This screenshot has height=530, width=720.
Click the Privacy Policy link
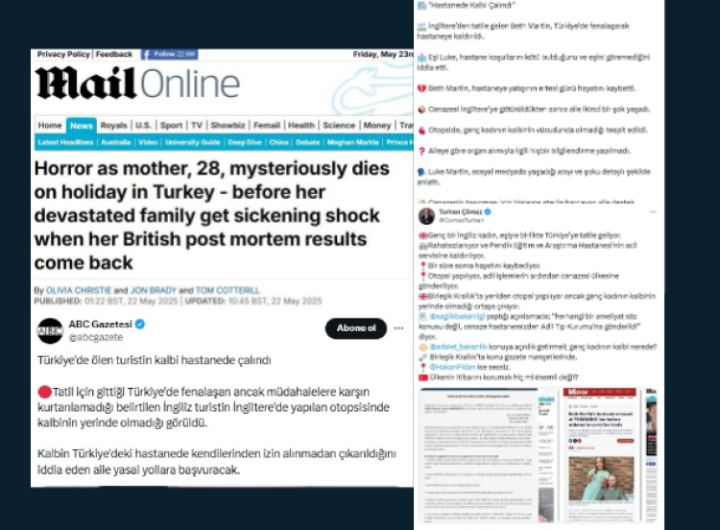tap(63, 54)
